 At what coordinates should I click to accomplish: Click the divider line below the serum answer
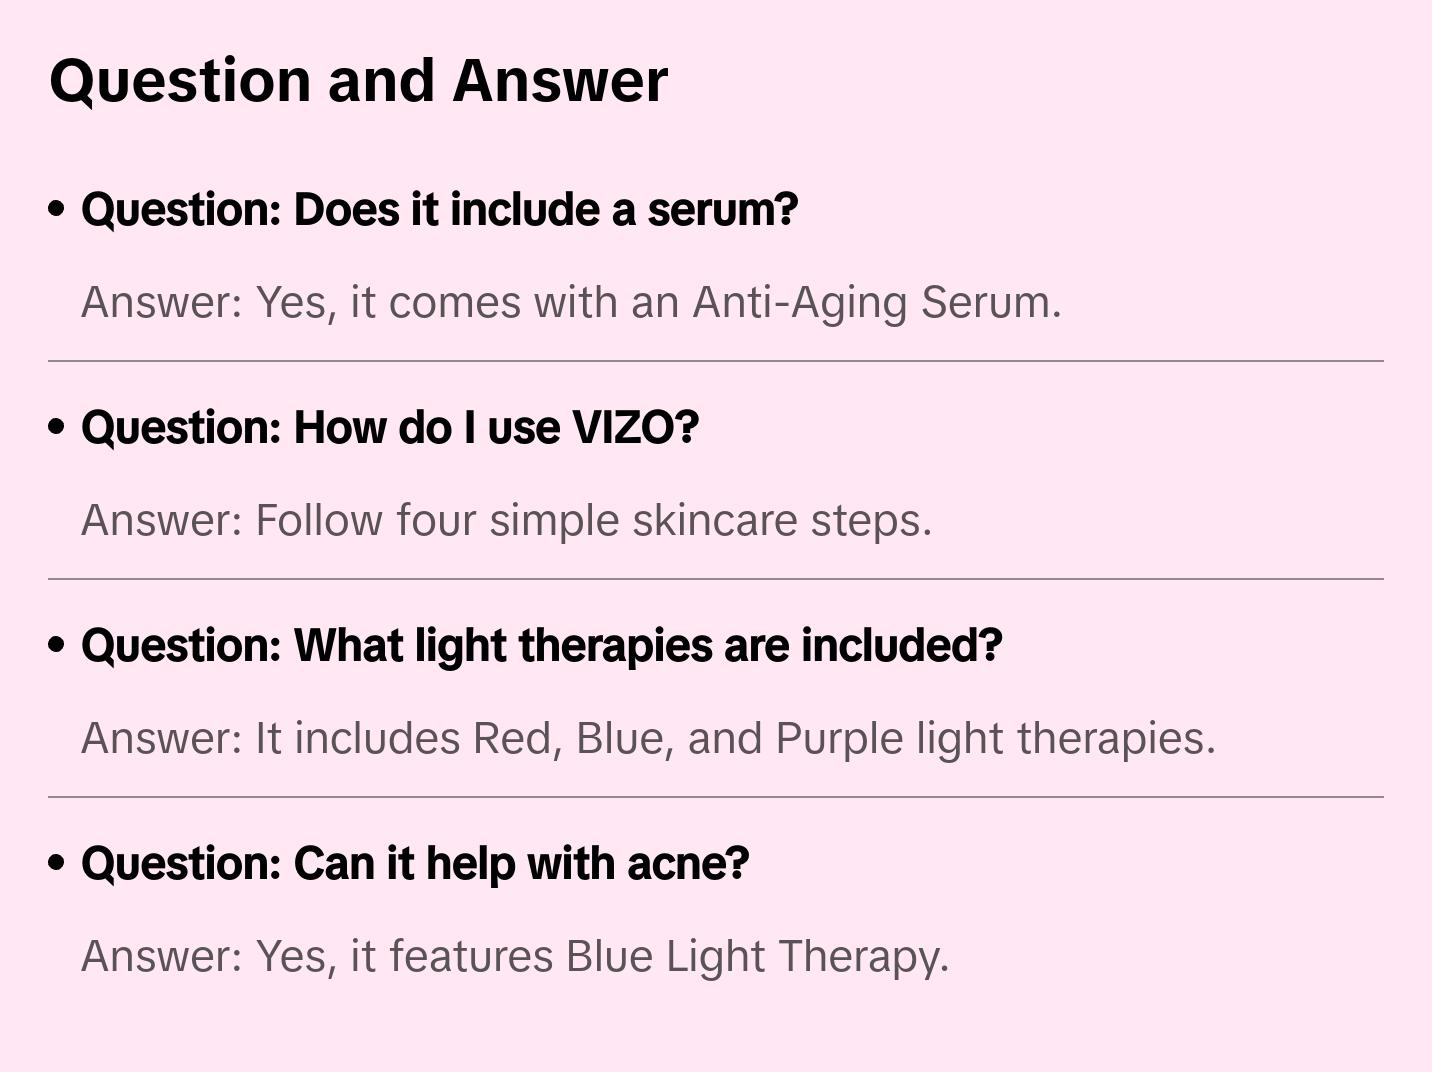click(716, 361)
